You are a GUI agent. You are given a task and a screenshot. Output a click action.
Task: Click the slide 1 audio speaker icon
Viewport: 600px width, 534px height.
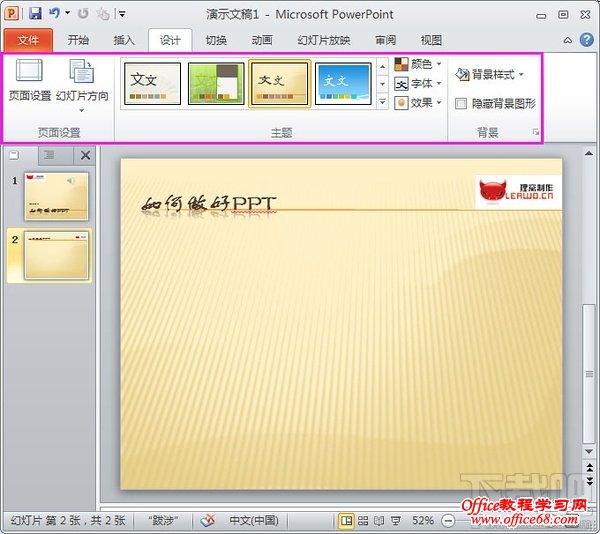tap(71, 181)
